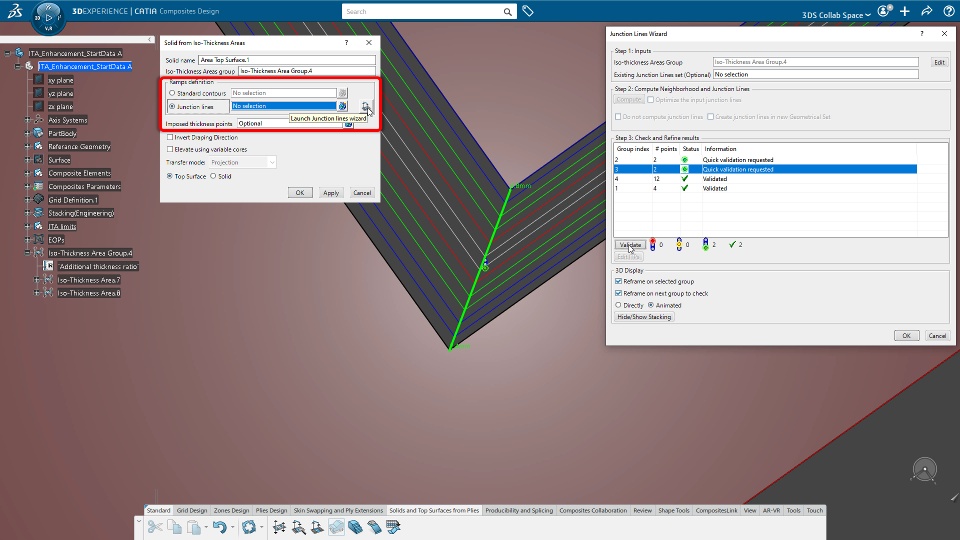The image size is (960, 540).
Task: Click the curved blue surface toolbar icon
Action: (x=374, y=527)
